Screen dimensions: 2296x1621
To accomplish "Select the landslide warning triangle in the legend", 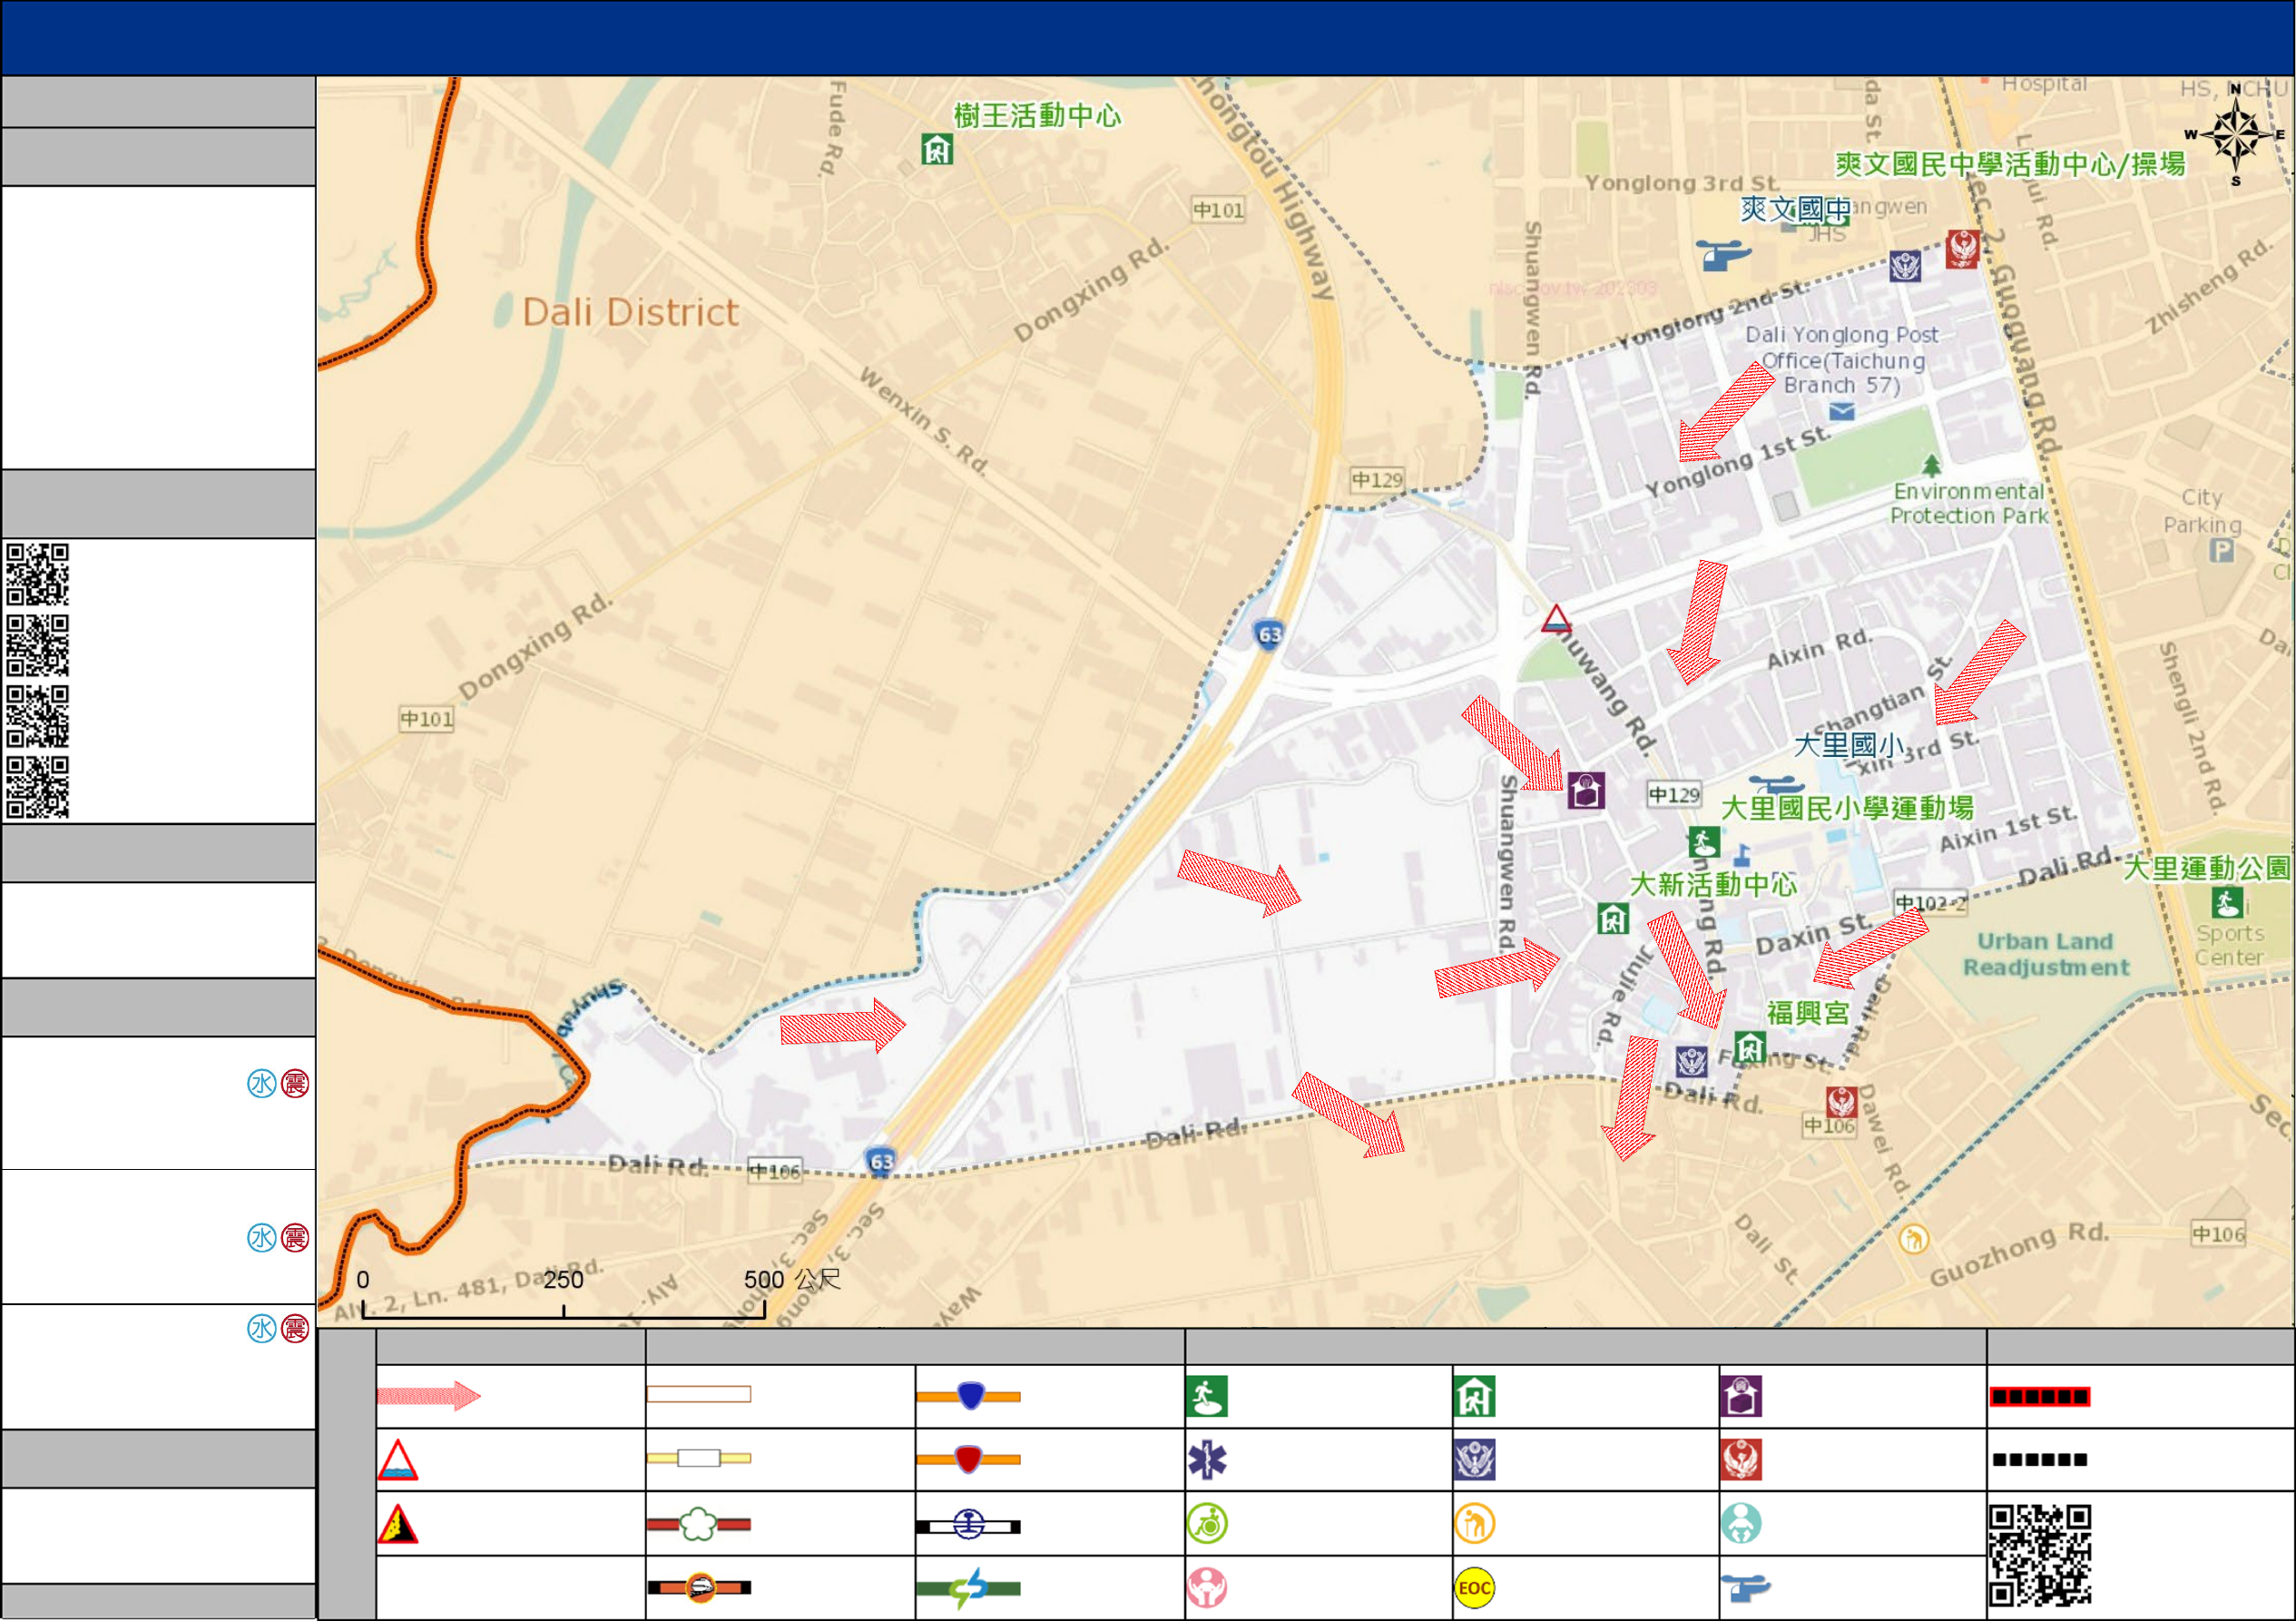I will [398, 1524].
